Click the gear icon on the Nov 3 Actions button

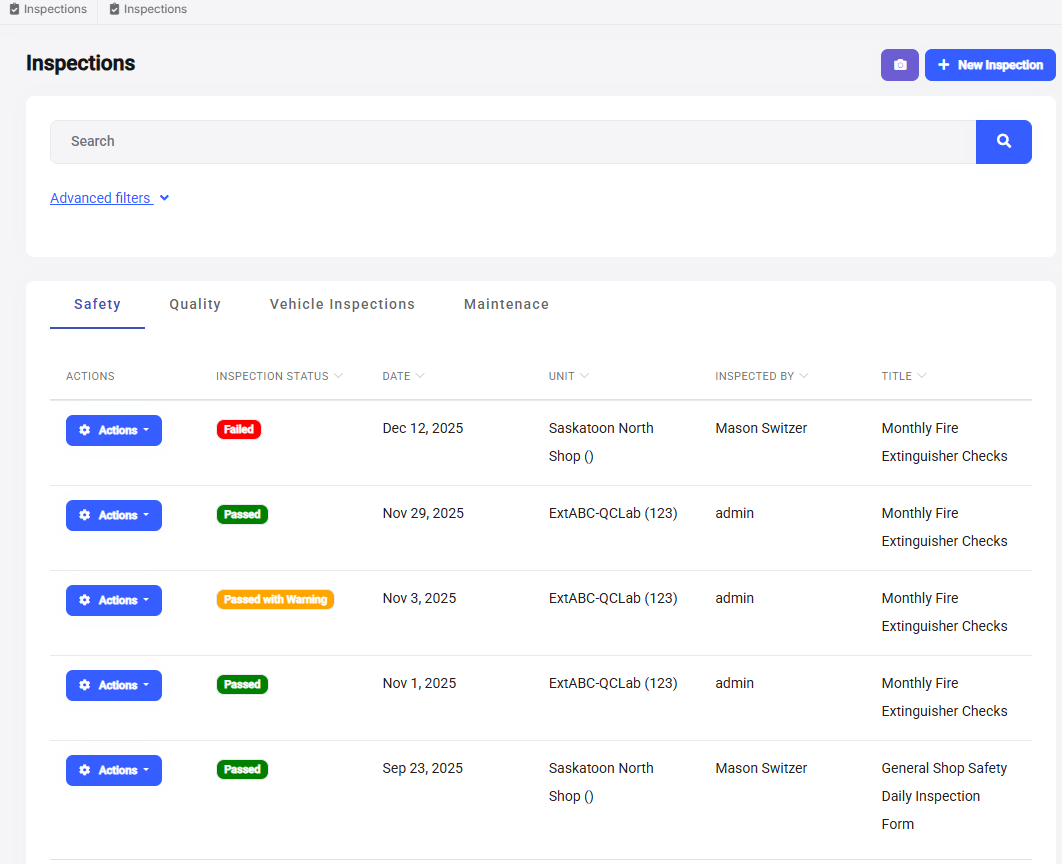point(85,600)
